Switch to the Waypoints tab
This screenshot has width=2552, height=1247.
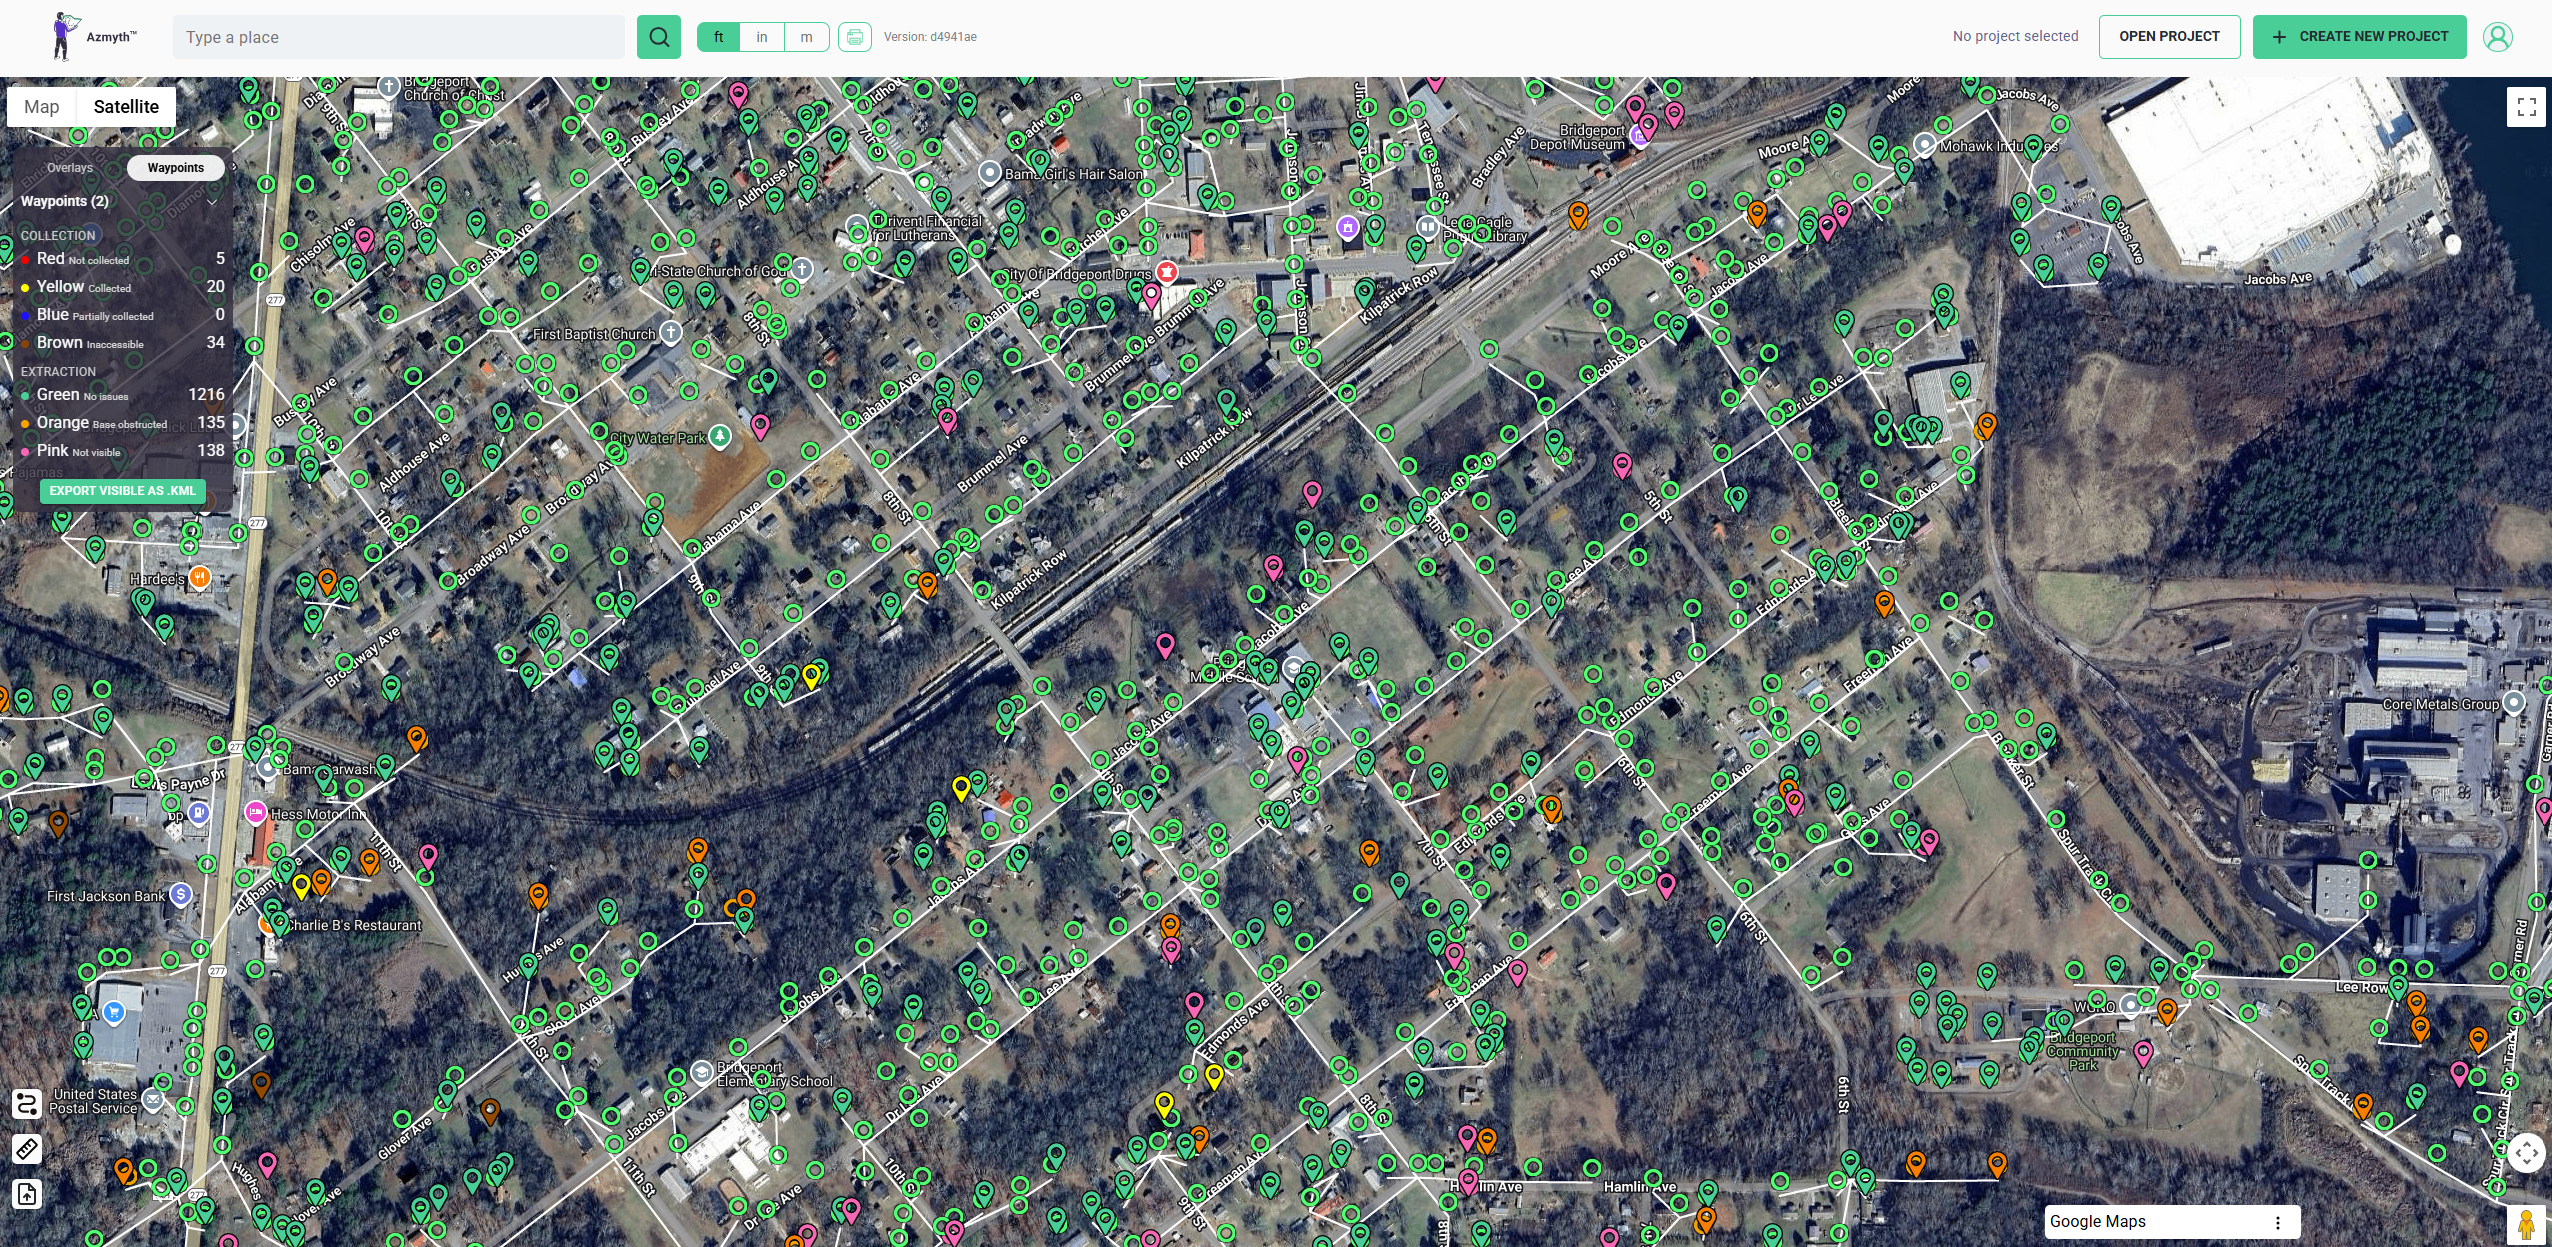[x=176, y=168]
